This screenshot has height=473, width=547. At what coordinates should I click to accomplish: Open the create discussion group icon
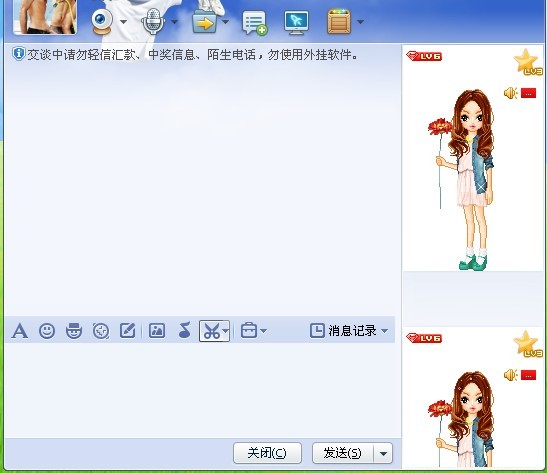click(x=255, y=23)
